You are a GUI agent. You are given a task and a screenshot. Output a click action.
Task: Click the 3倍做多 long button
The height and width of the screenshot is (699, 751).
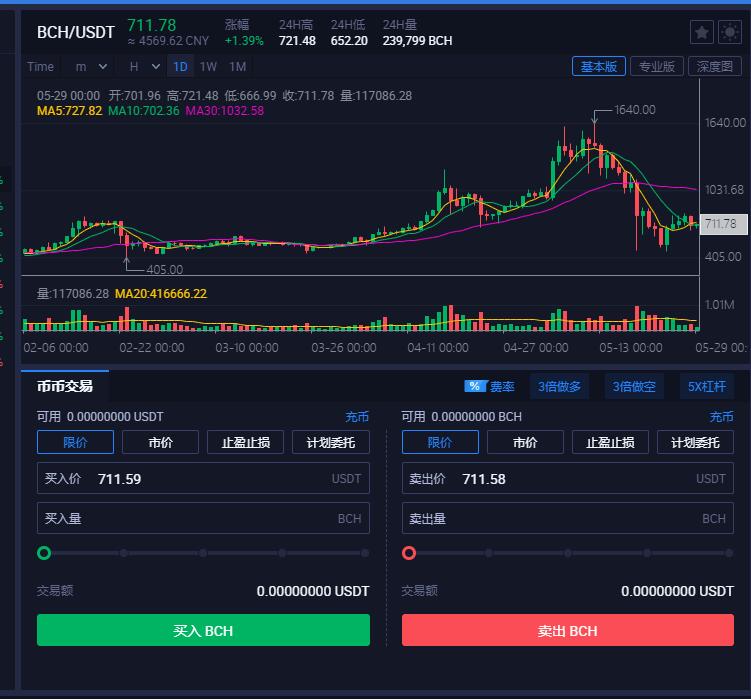pyautogui.click(x=559, y=387)
